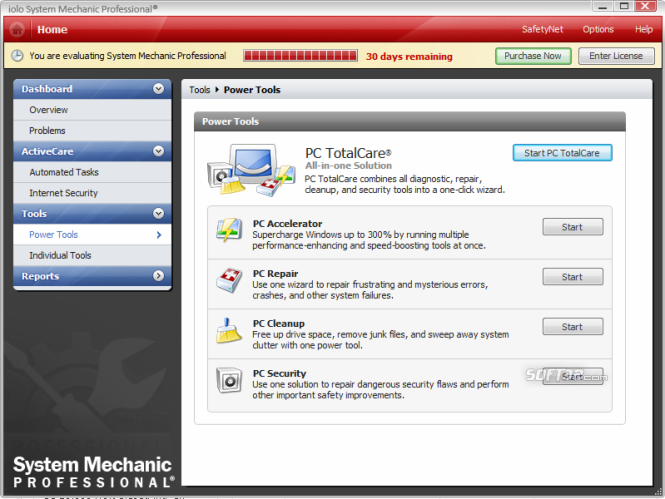Click the Home icon in the red header
This screenshot has height=499, width=665.
click(x=17, y=29)
